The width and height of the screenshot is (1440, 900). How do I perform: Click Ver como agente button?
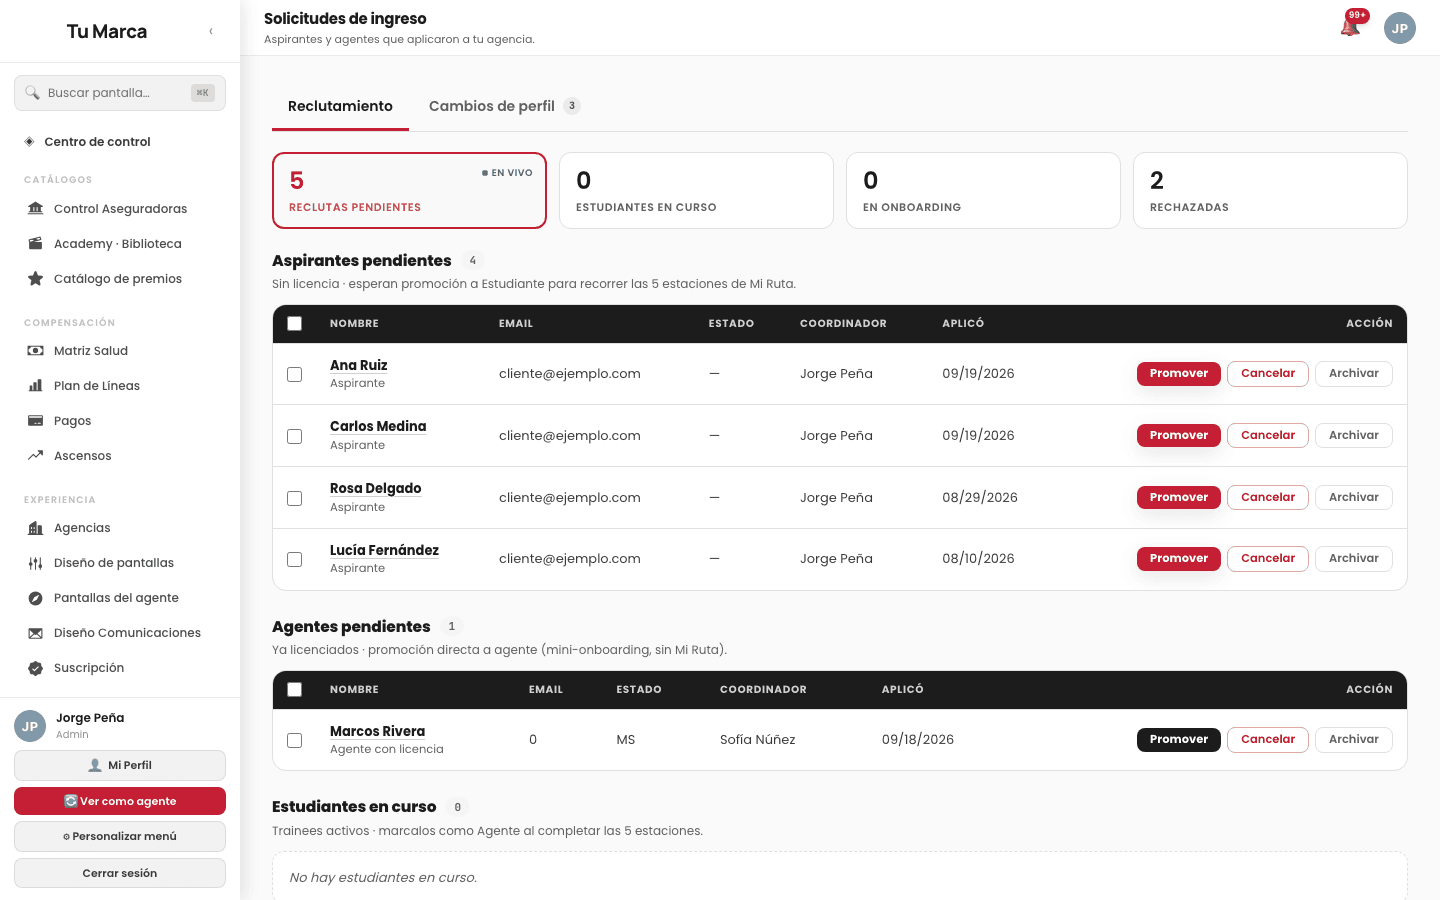[x=120, y=801]
